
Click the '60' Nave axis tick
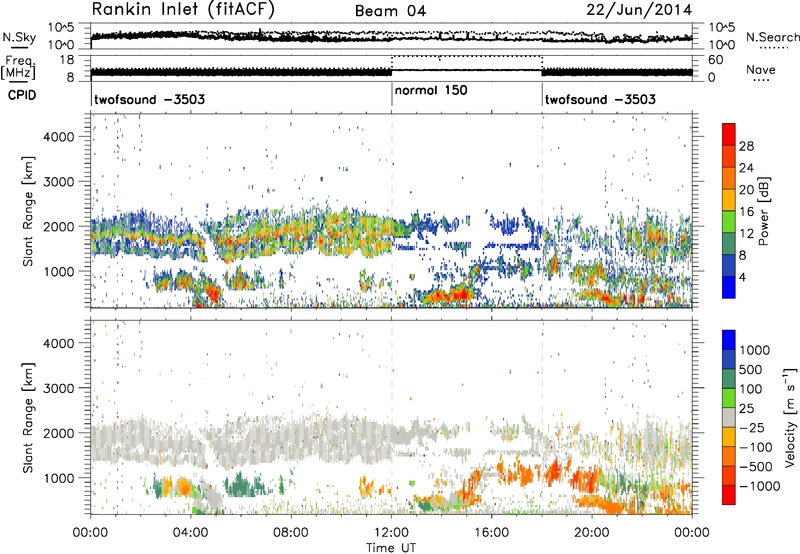pyautogui.click(x=715, y=60)
